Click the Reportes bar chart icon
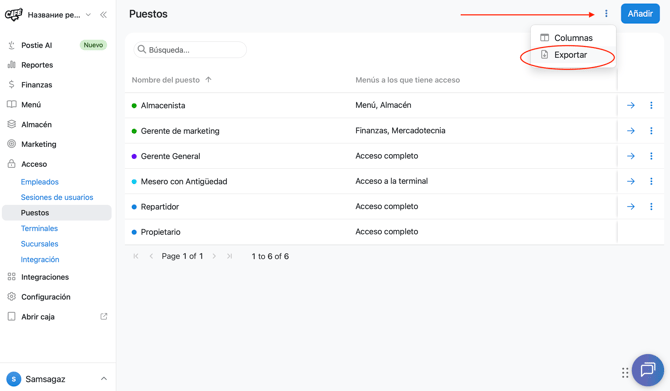 click(12, 65)
